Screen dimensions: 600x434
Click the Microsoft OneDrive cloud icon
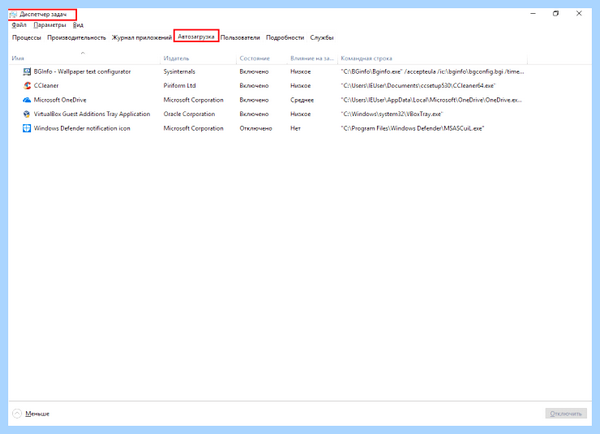click(x=27, y=100)
